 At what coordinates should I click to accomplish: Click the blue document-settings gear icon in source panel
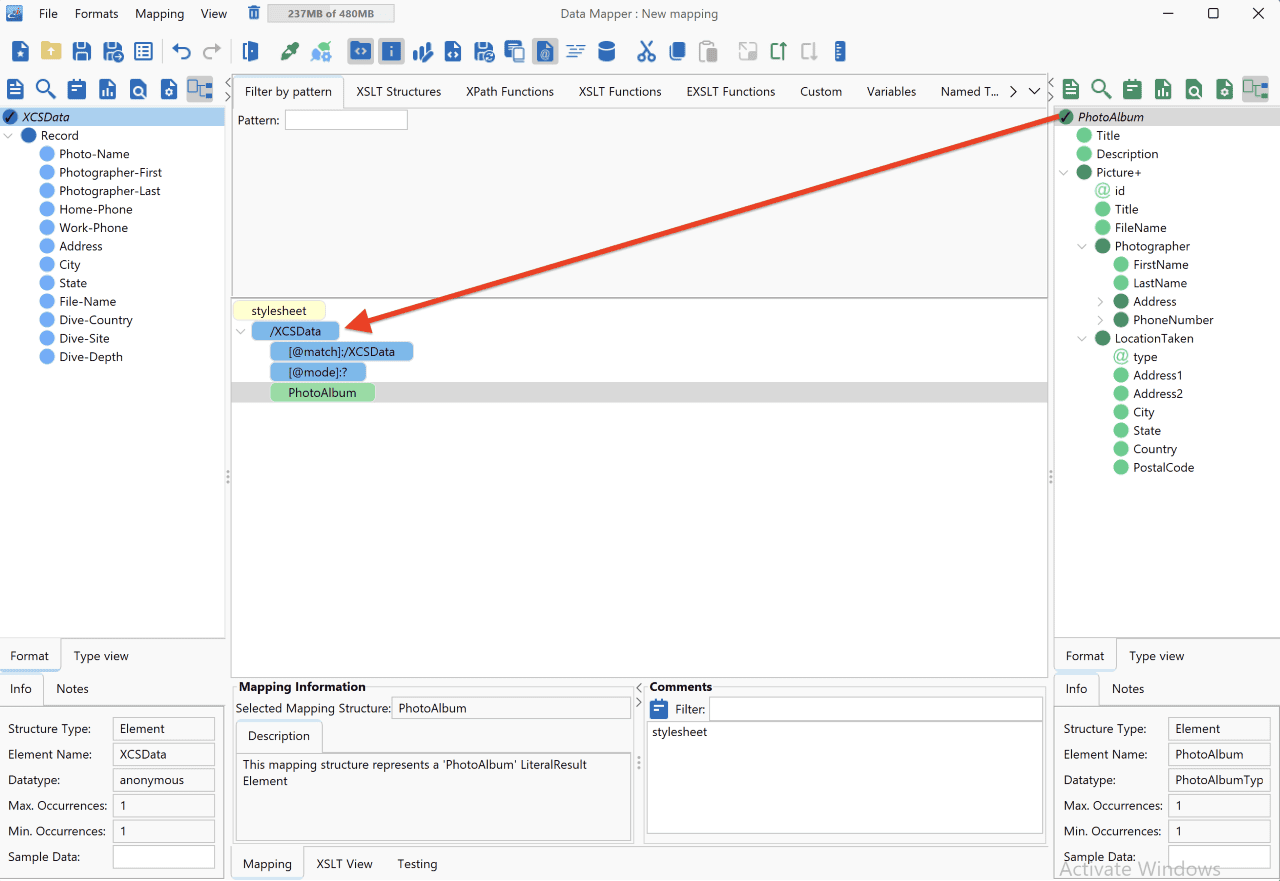pos(169,89)
